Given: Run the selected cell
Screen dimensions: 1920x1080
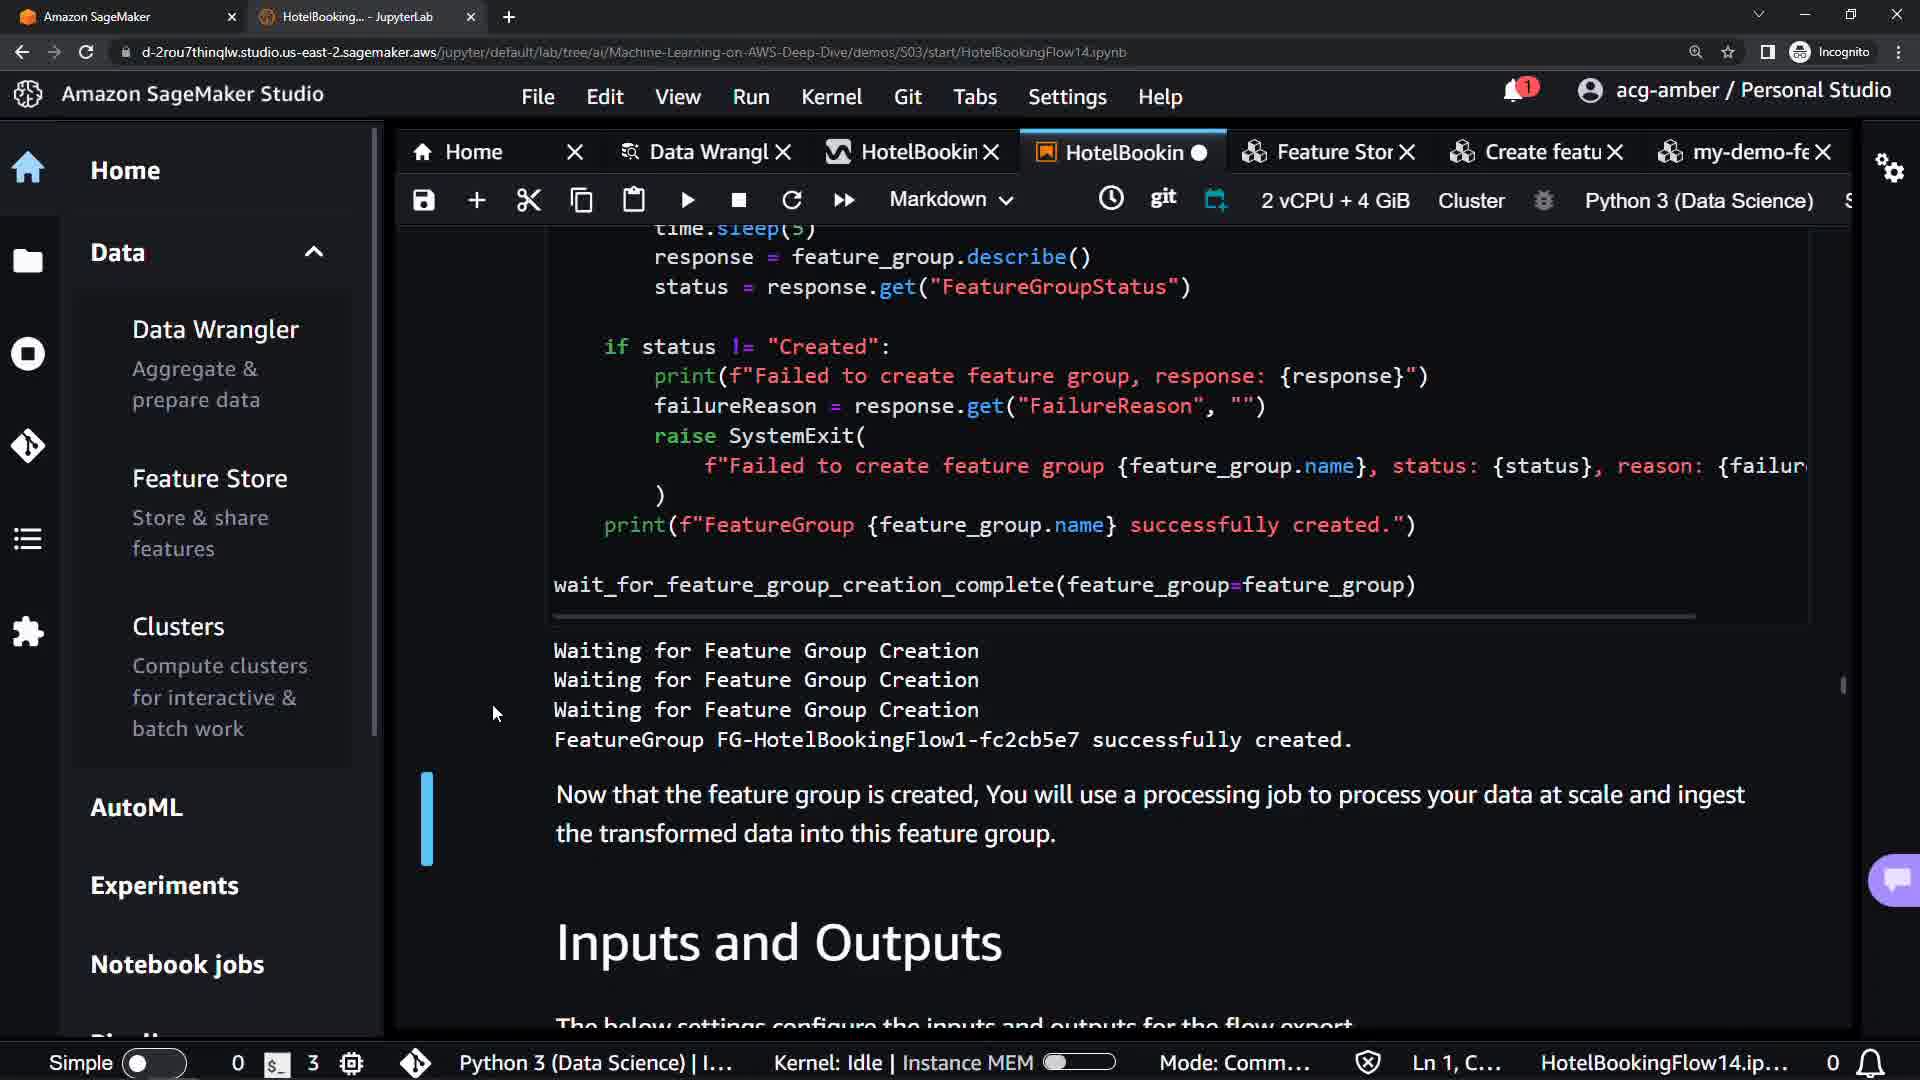Looking at the screenshot, I should (688, 200).
